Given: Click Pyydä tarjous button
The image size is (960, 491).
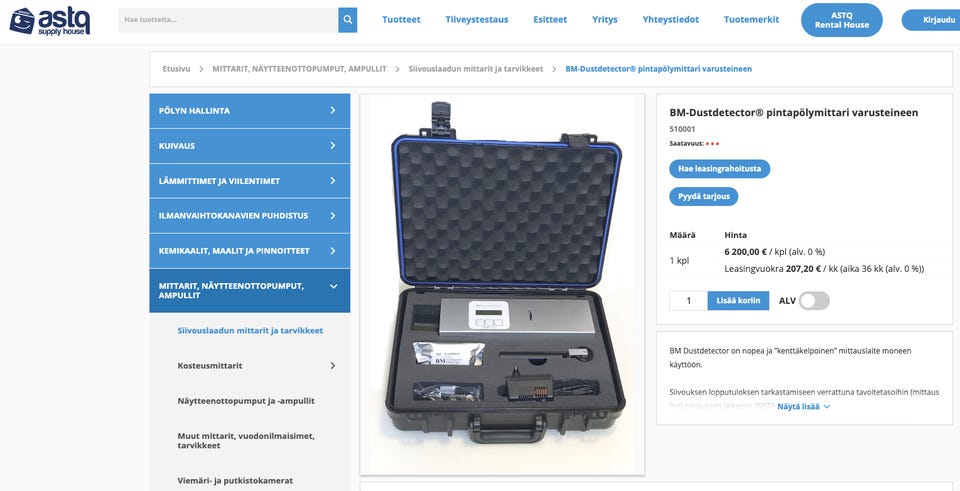Looking at the screenshot, I should pos(703,197).
